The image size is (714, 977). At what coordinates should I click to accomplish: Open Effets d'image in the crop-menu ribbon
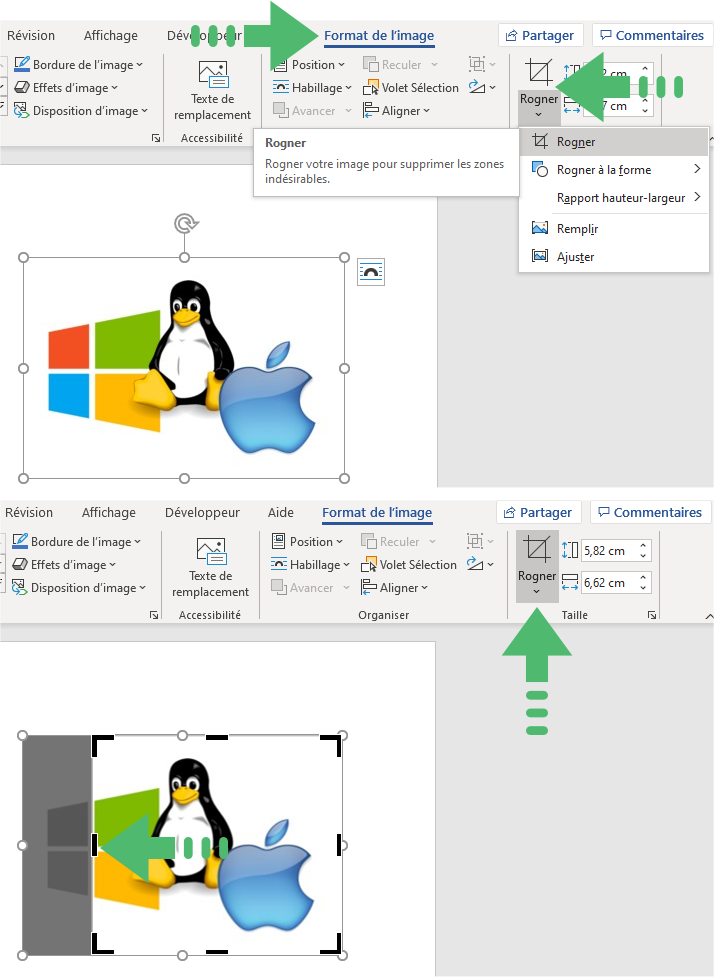click(66, 88)
